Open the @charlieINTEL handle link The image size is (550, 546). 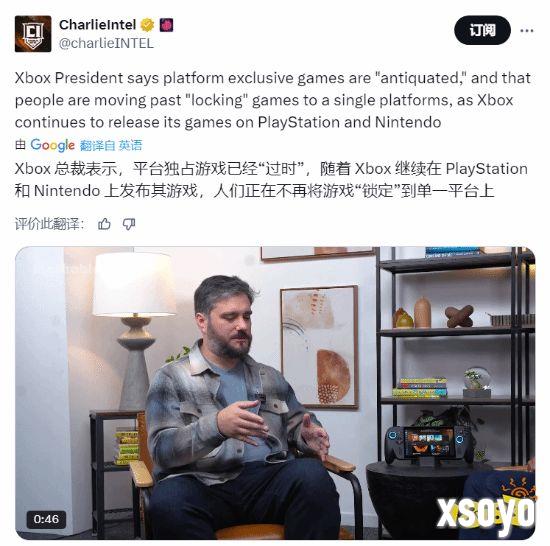[x=106, y=43]
